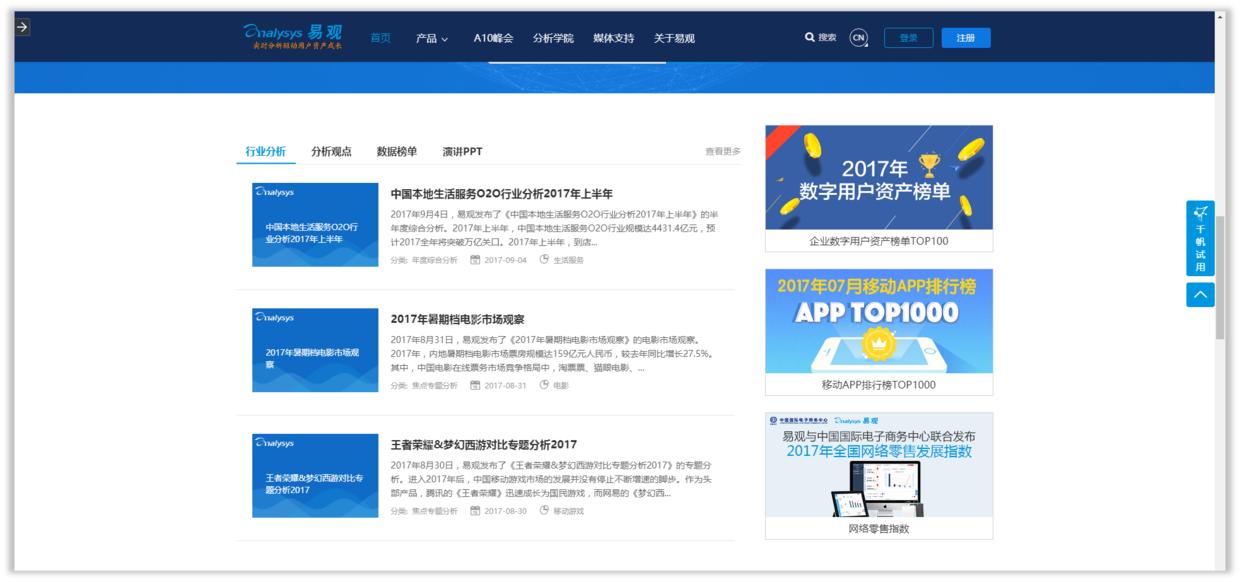Image resolution: width=1240 pixels, height=582 pixels.
Task: Click the arrow icon at top-left corner
Action: [22, 28]
